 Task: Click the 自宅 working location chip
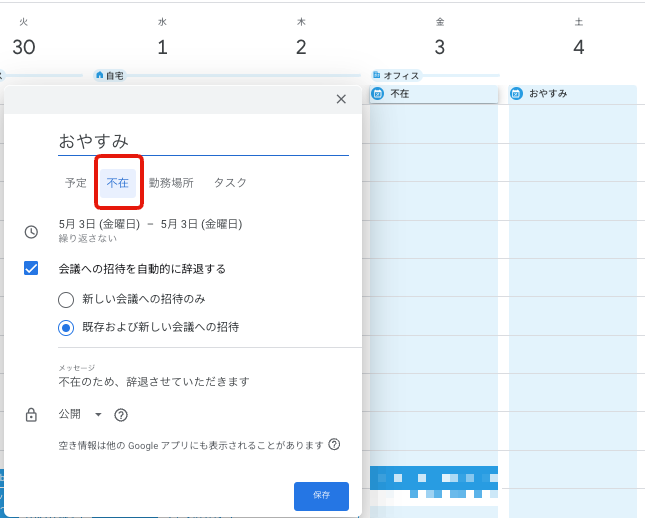pyautogui.click(x=110, y=76)
